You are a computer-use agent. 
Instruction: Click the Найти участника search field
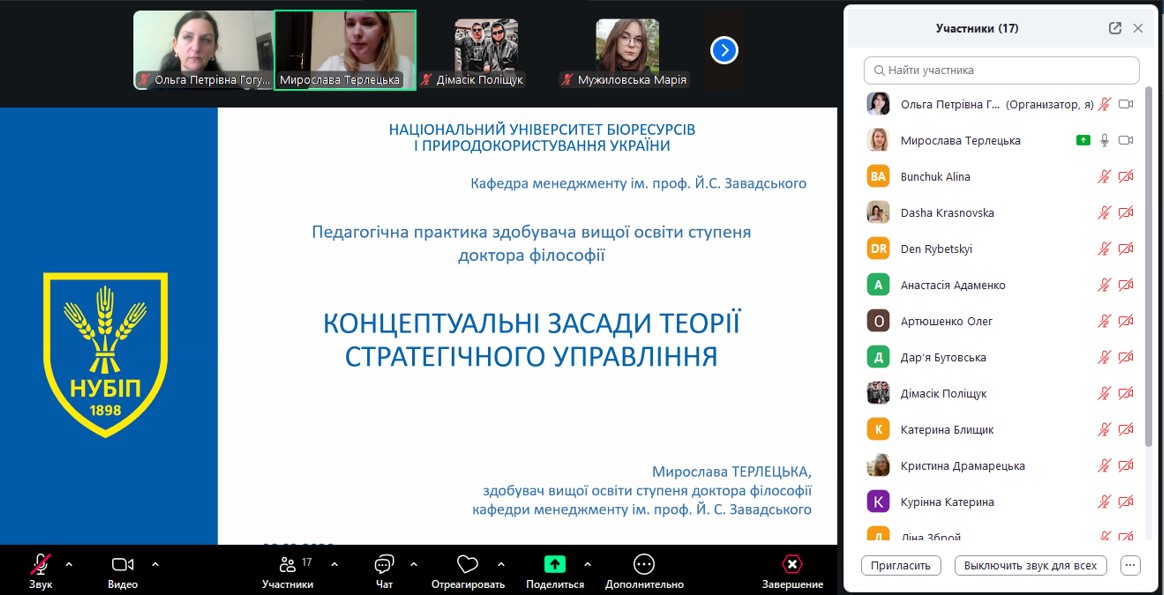pyautogui.click(x=1001, y=70)
